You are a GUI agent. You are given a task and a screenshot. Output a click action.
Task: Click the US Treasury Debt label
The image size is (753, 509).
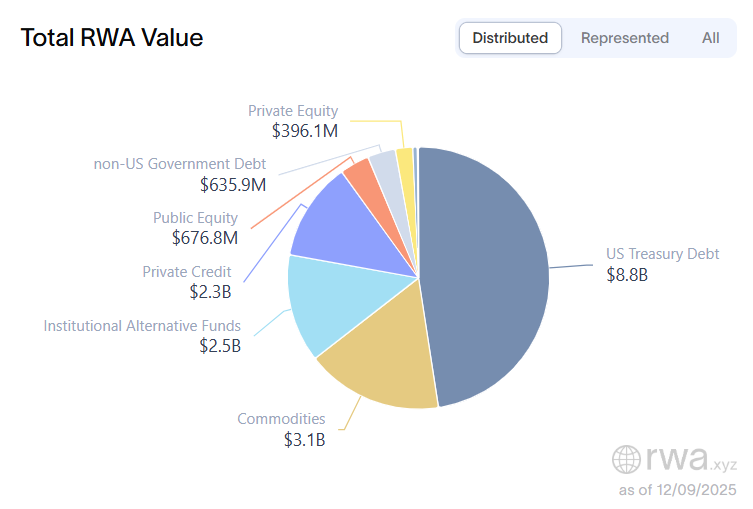(662, 254)
